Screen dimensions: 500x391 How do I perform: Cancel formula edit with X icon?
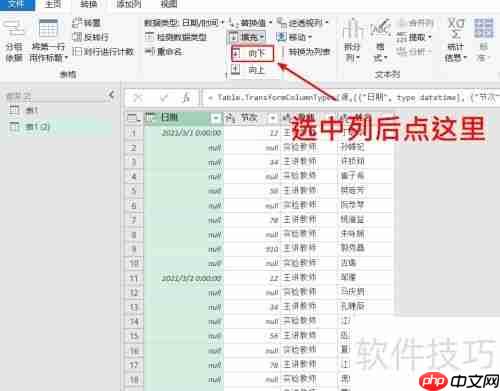tap(138, 98)
